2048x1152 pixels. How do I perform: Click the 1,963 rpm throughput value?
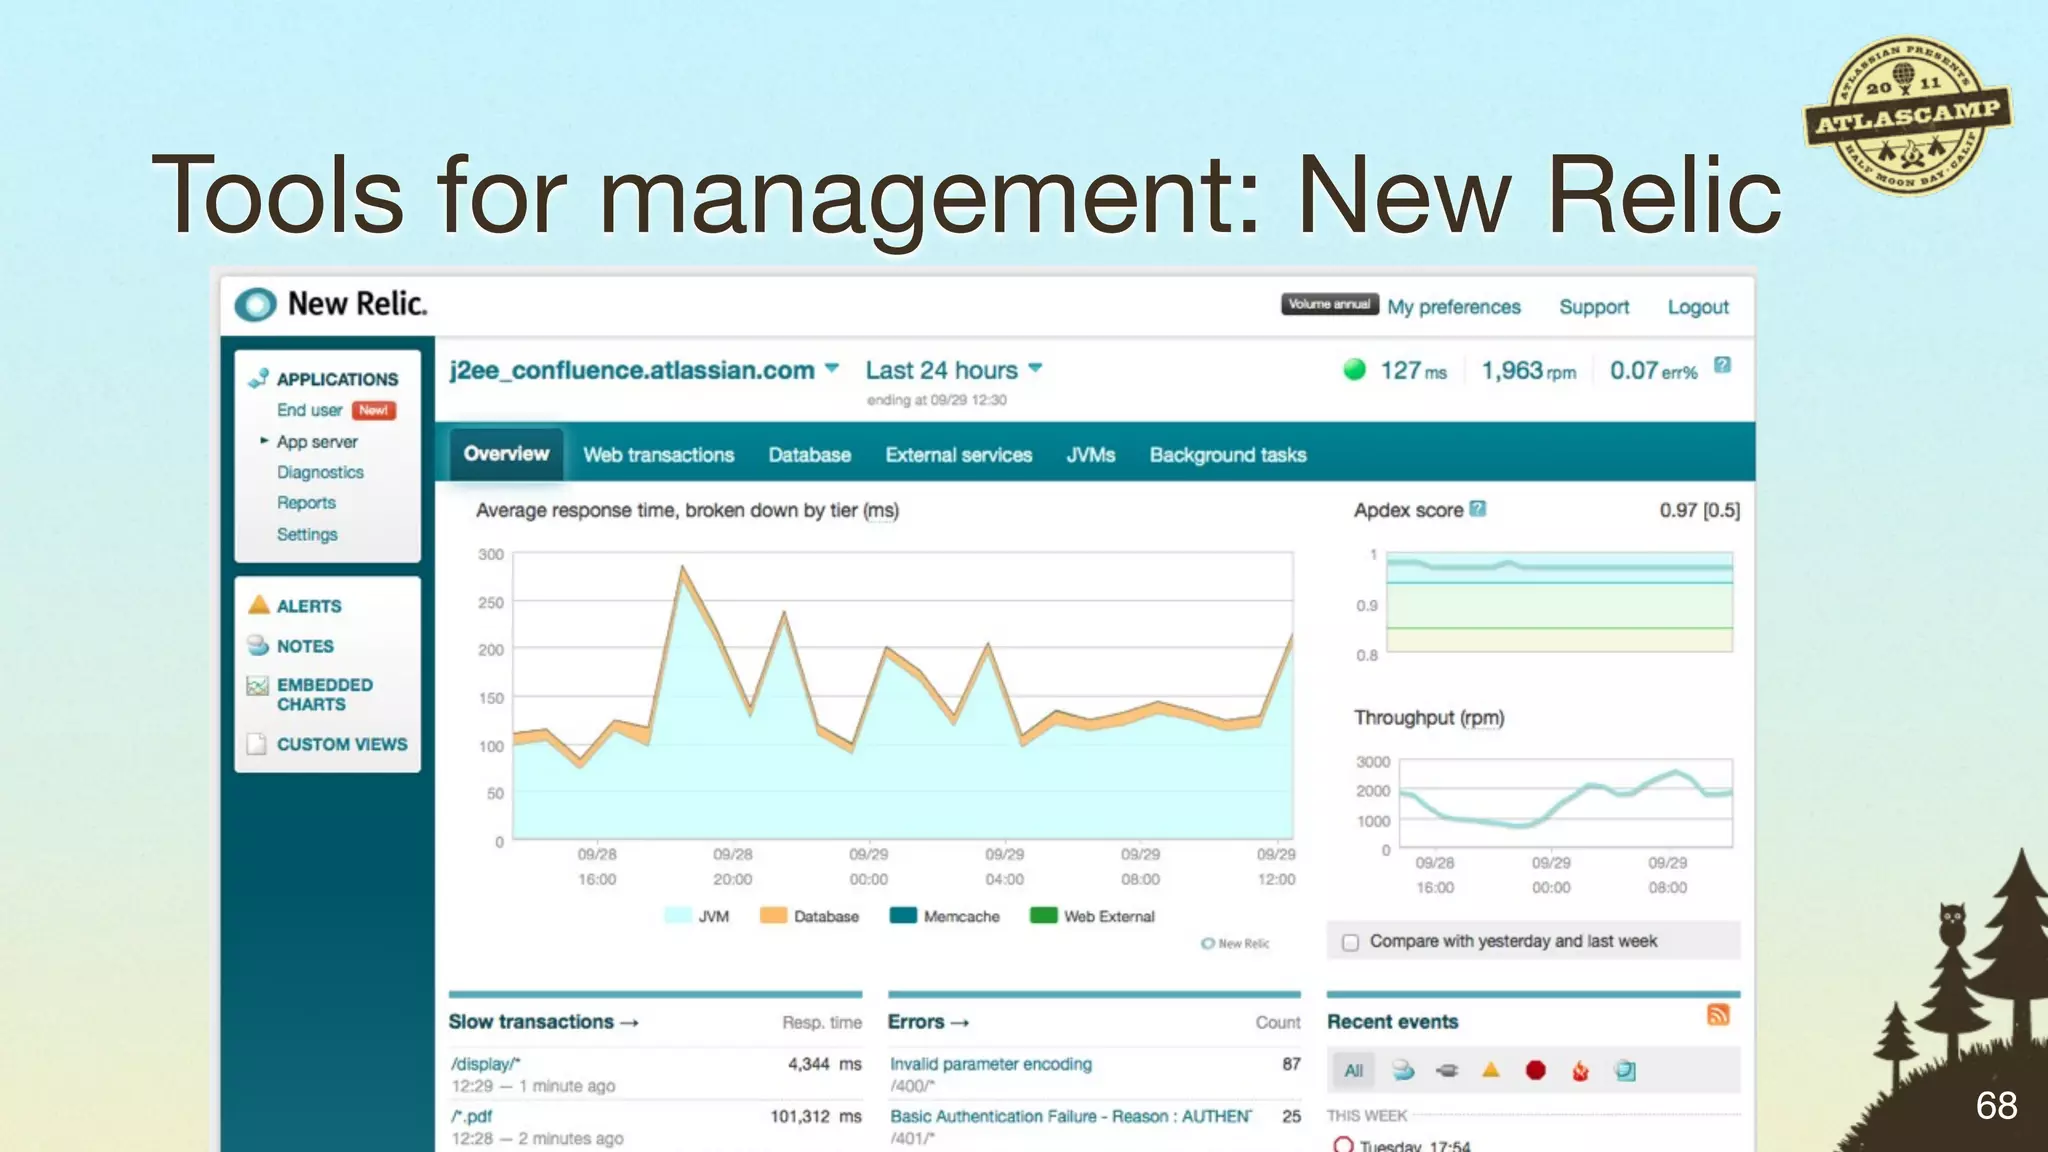click(1528, 371)
